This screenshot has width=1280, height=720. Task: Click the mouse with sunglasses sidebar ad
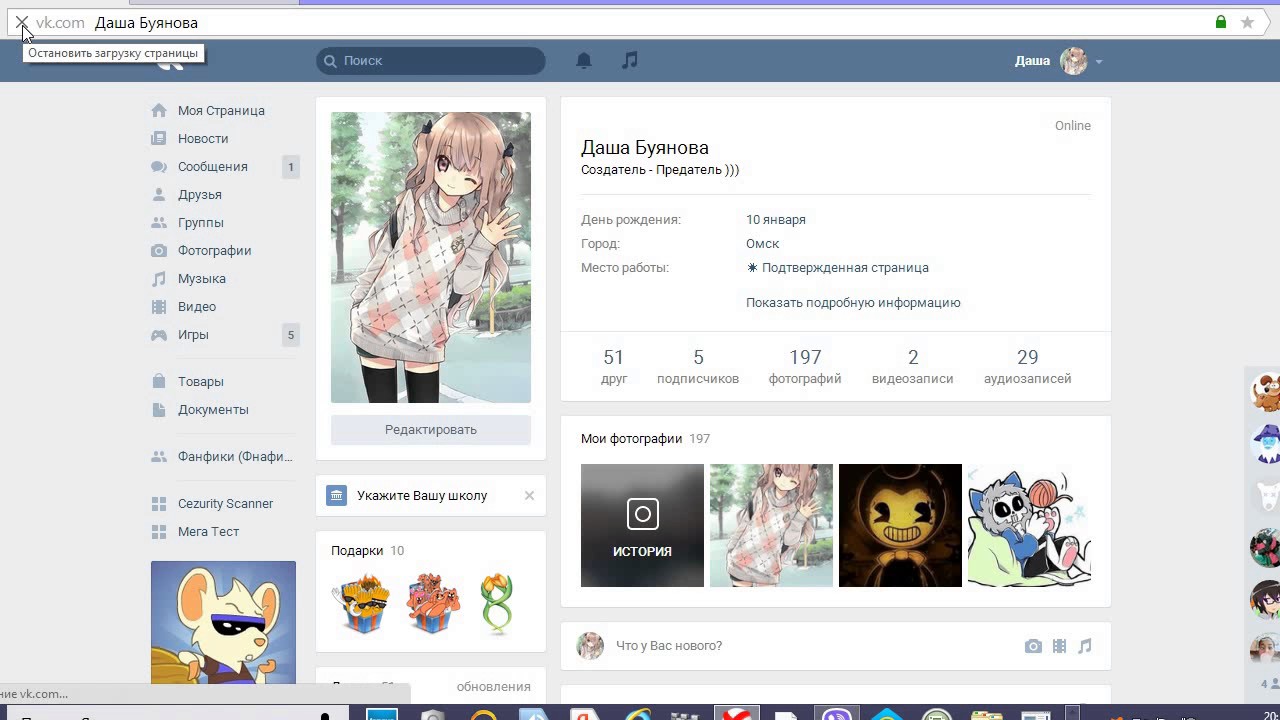223,622
